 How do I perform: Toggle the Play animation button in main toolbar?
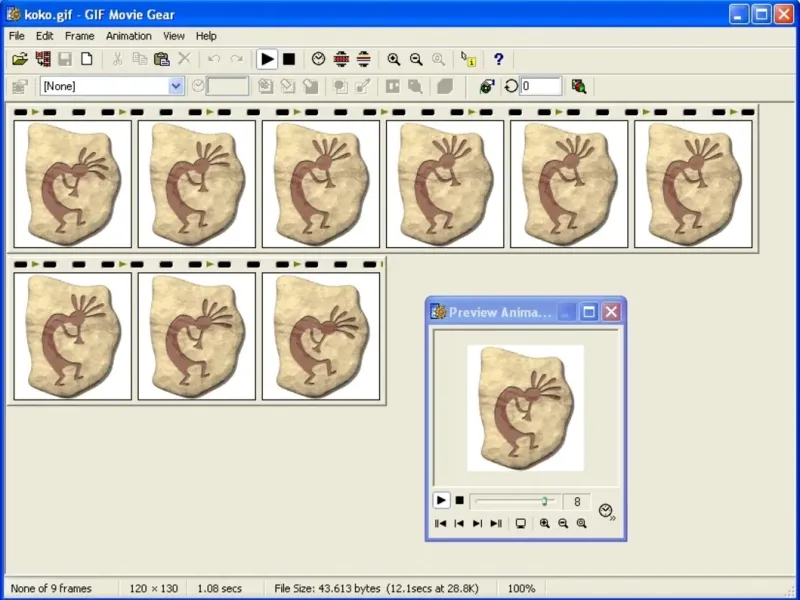pyautogui.click(x=267, y=60)
